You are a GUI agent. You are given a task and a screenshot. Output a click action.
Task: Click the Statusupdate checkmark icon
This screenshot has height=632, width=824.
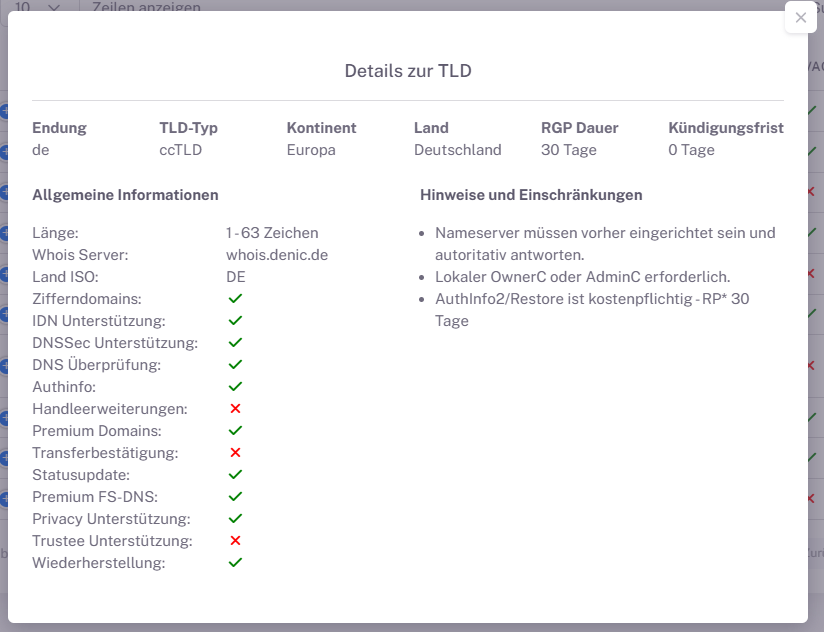click(236, 474)
